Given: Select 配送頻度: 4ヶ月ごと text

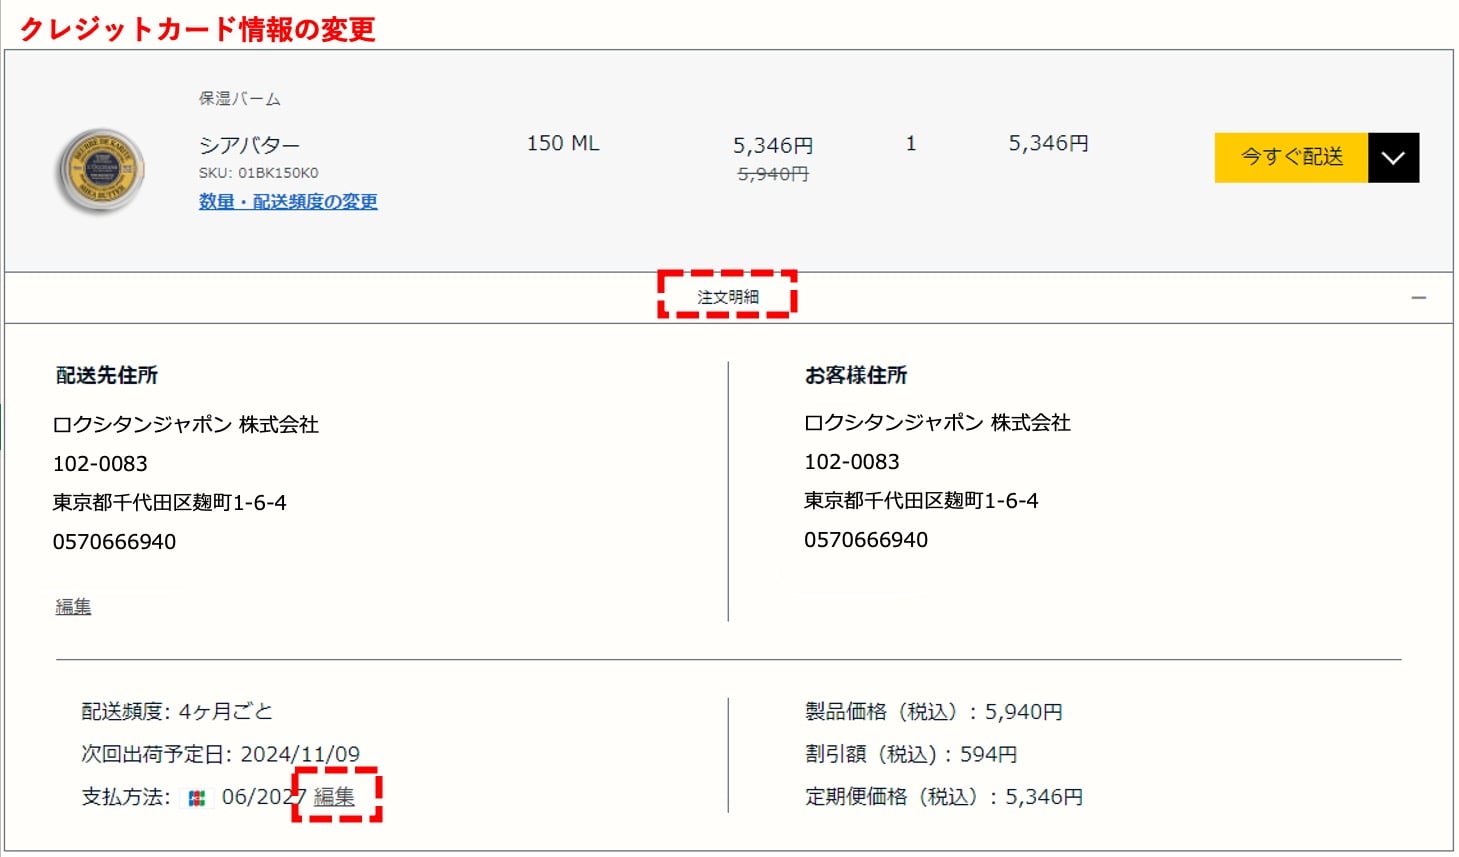Looking at the screenshot, I should [x=177, y=711].
